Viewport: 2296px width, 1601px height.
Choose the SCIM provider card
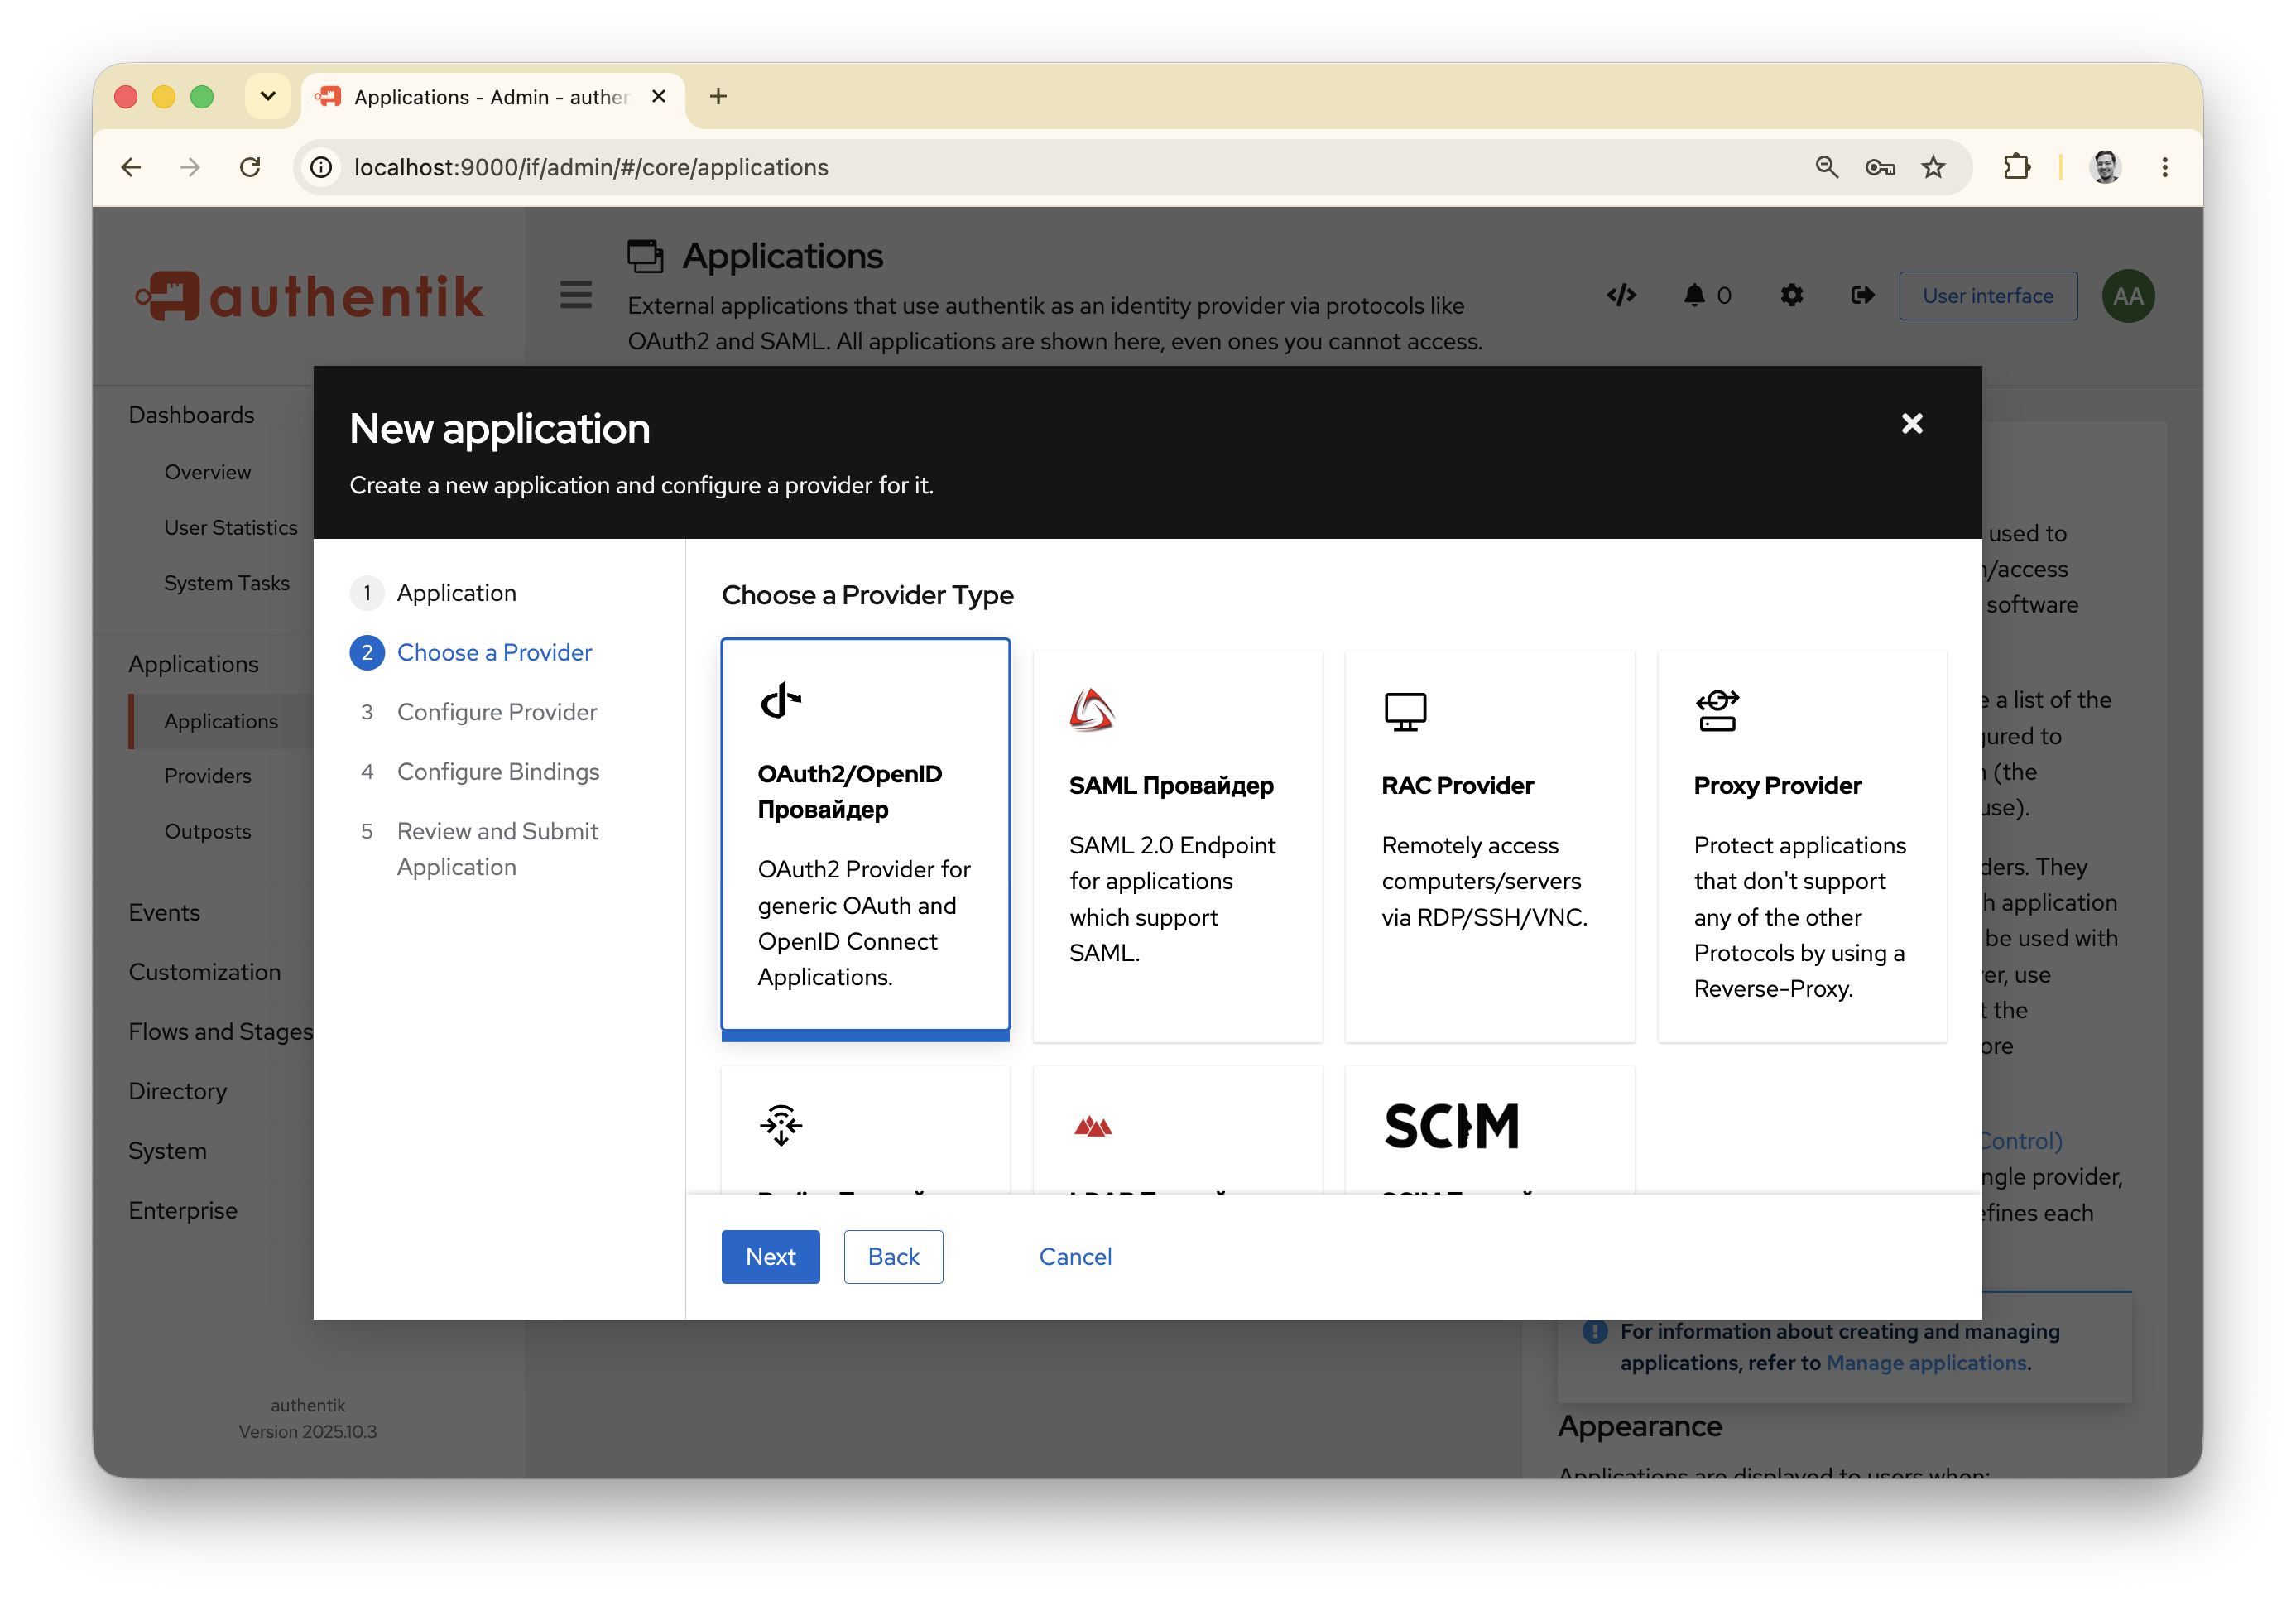pos(1489,1129)
